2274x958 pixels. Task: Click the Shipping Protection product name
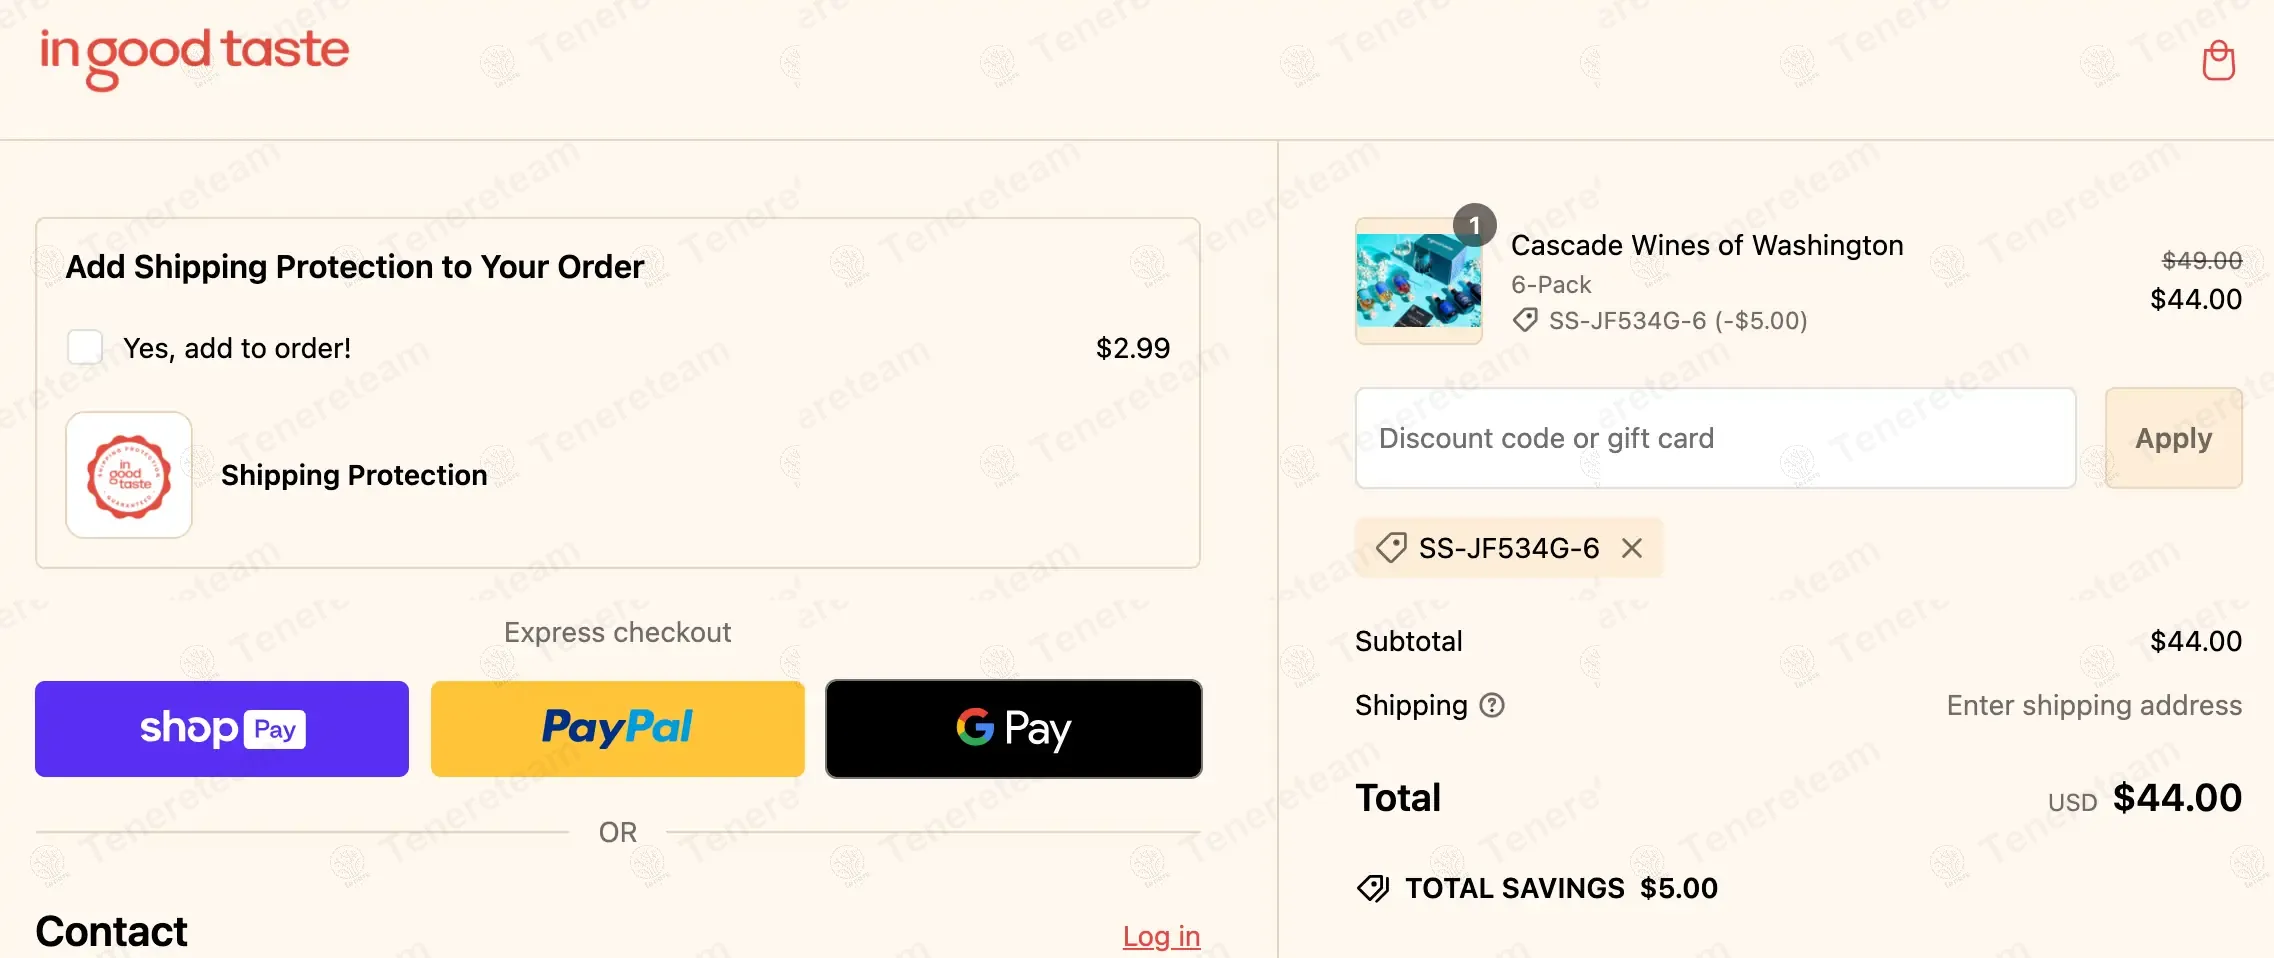click(x=354, y=475)
